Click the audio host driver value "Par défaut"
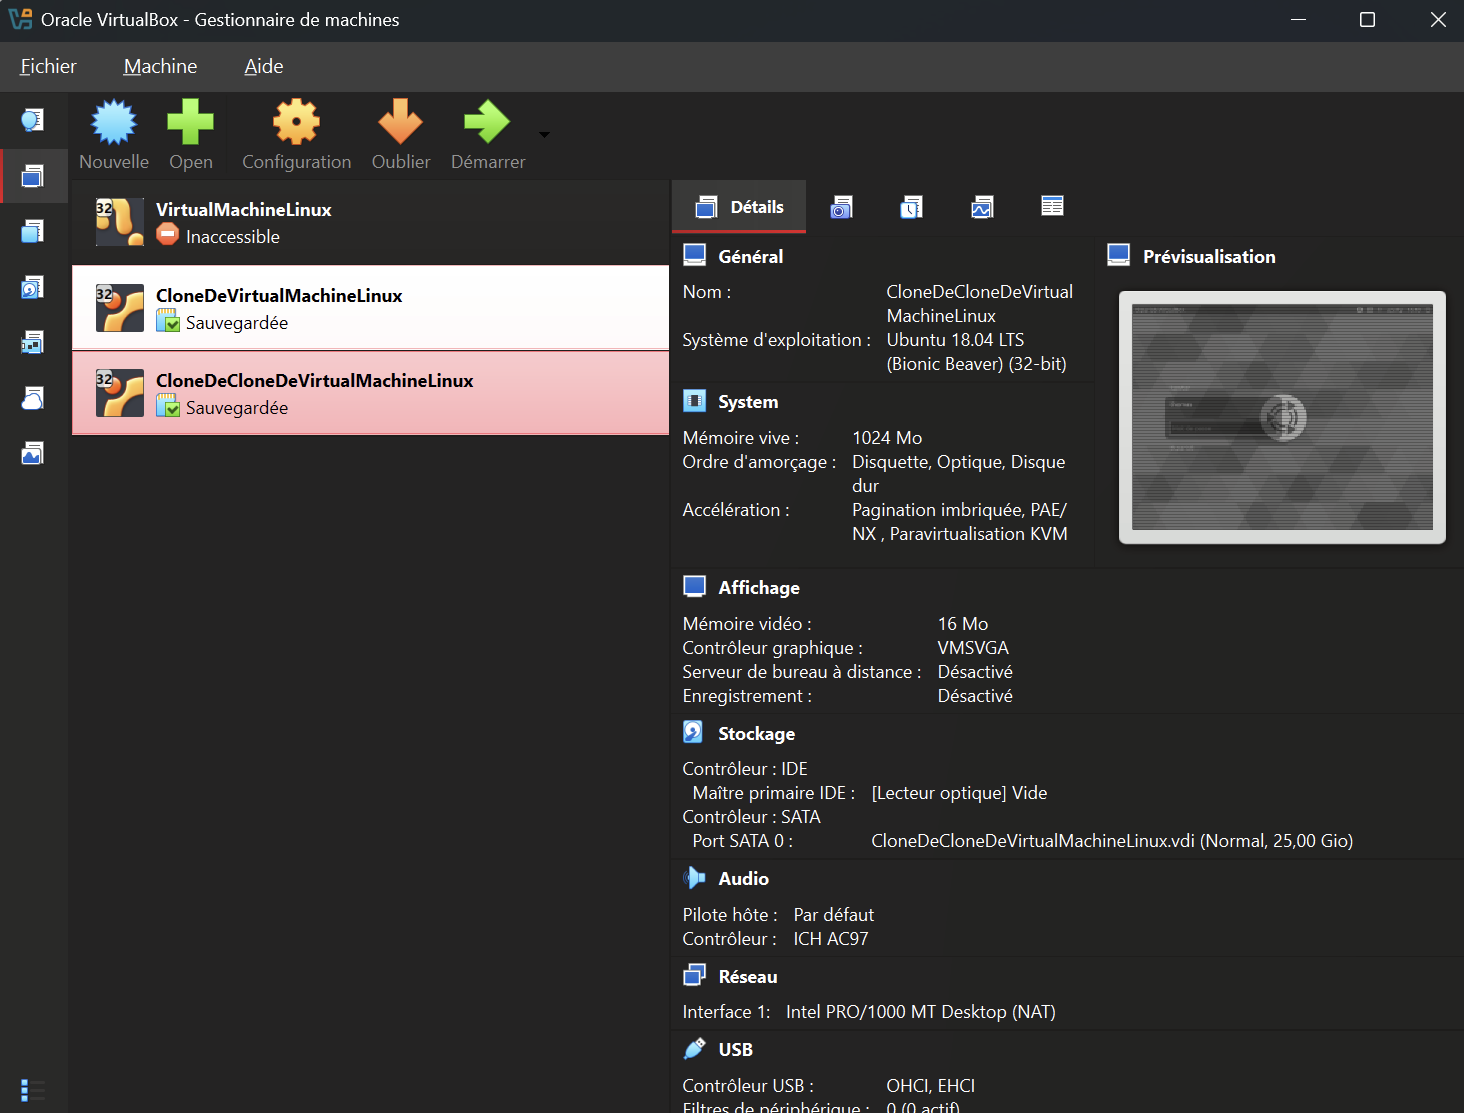The height and width of the screenshot is (1113, 1464). 834,915
